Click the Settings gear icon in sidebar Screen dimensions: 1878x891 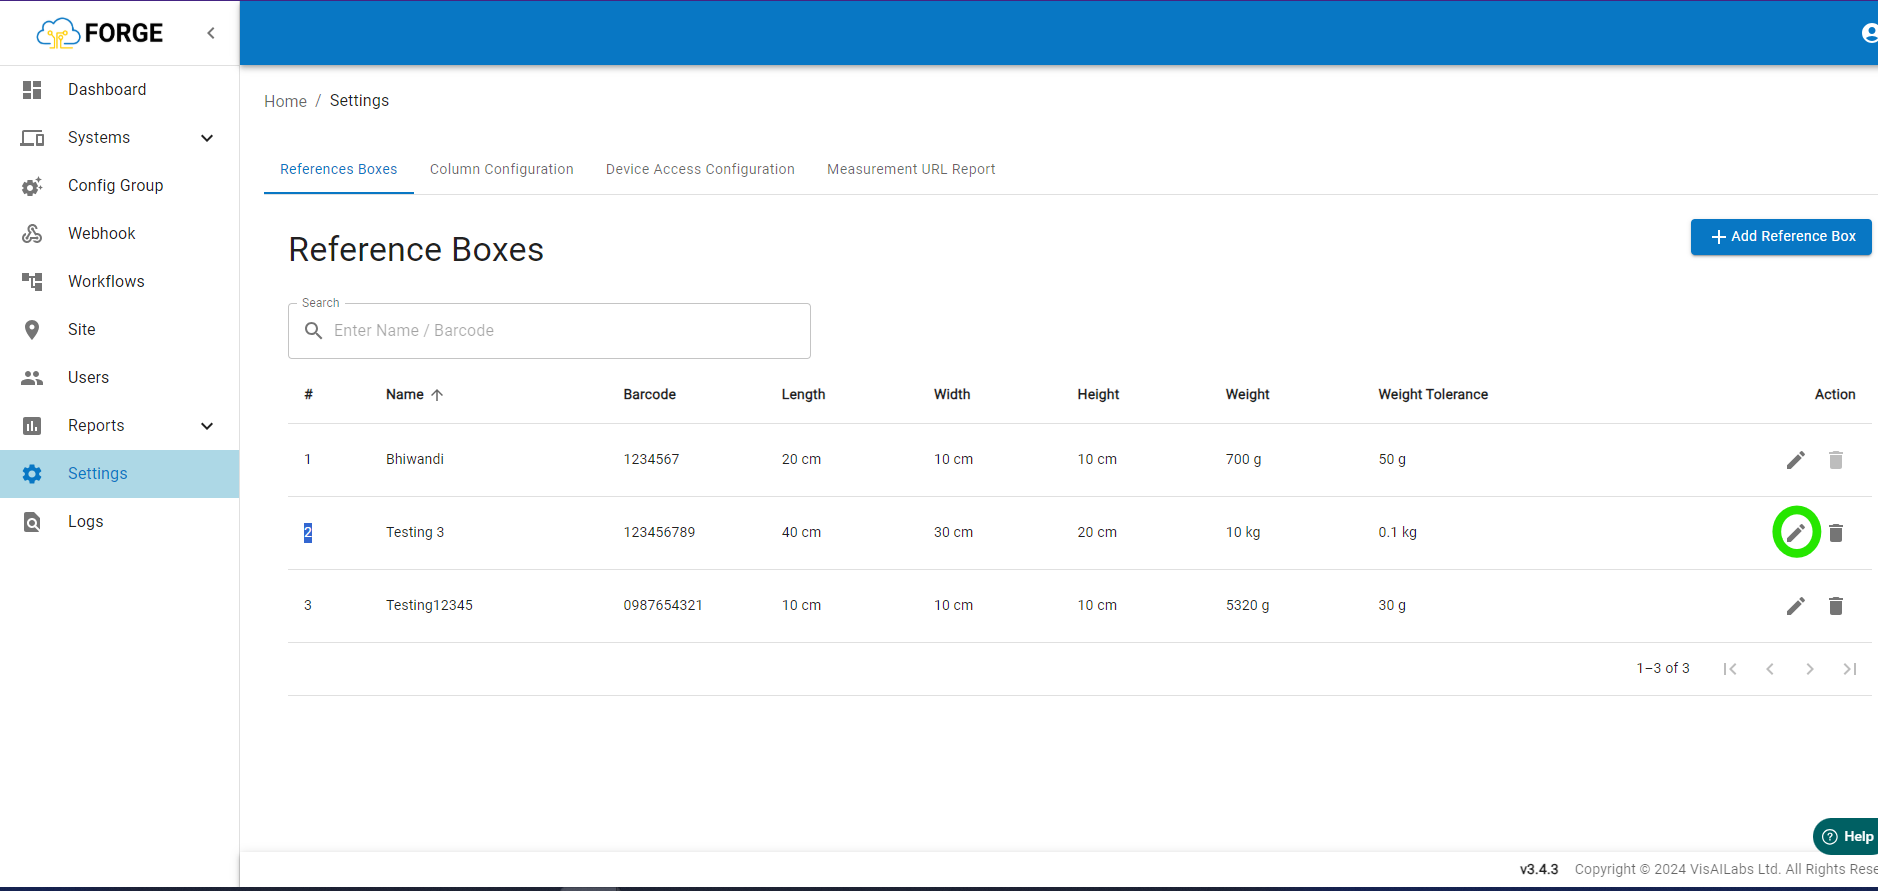[32, 474]
